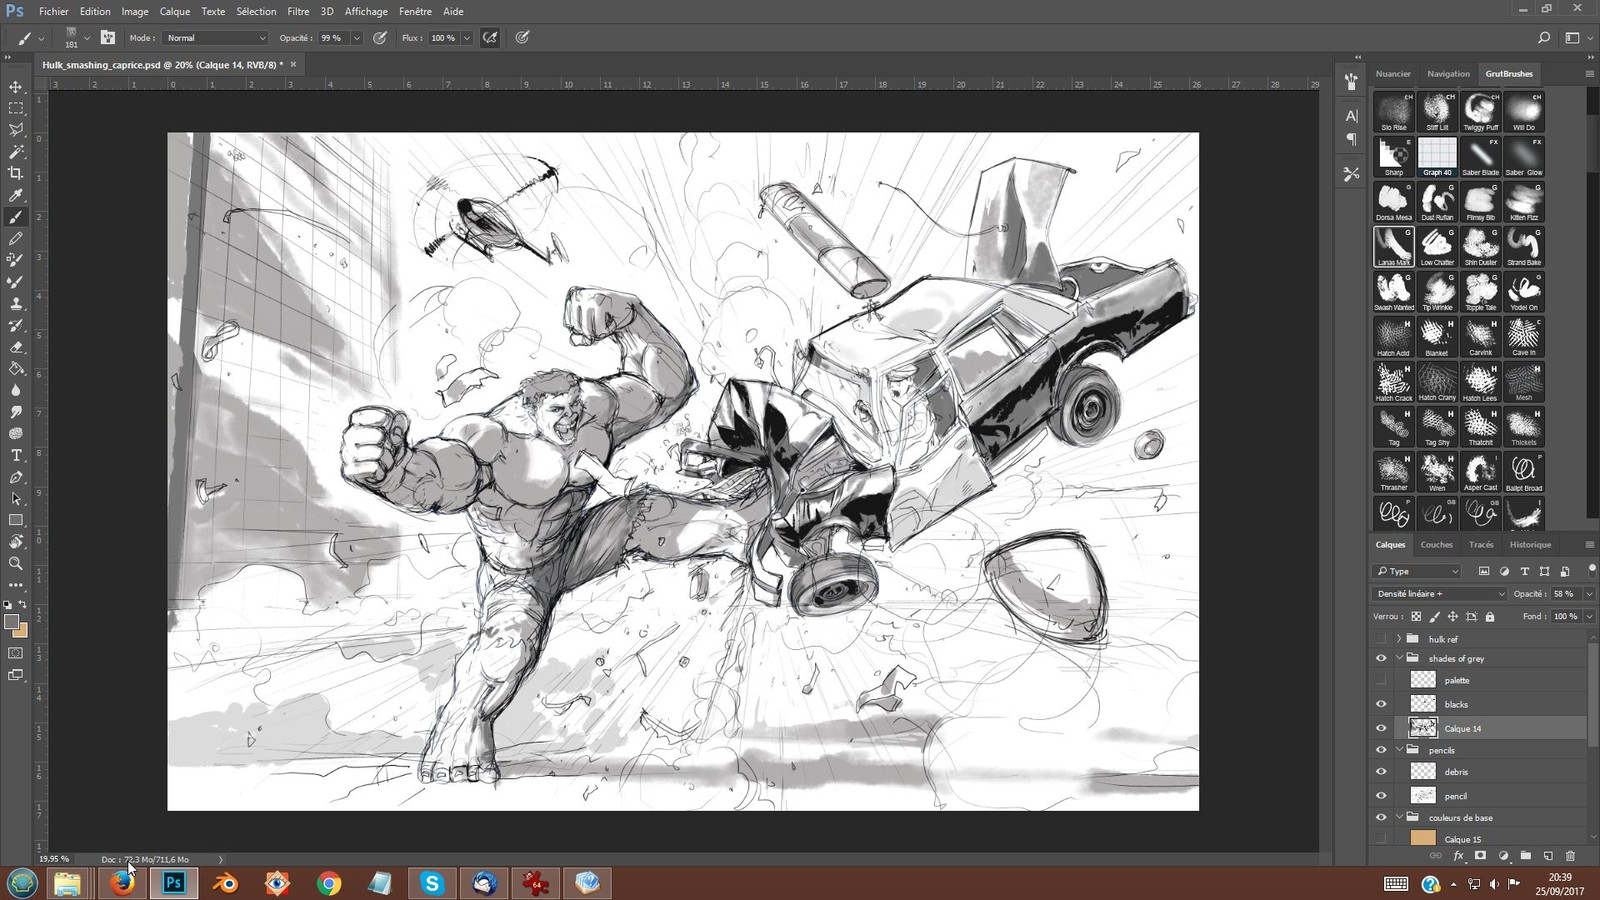Image resolution: width=1600 pixels, height=900 pixels.
Task: Select the Type tool
Action: (16, 455)
